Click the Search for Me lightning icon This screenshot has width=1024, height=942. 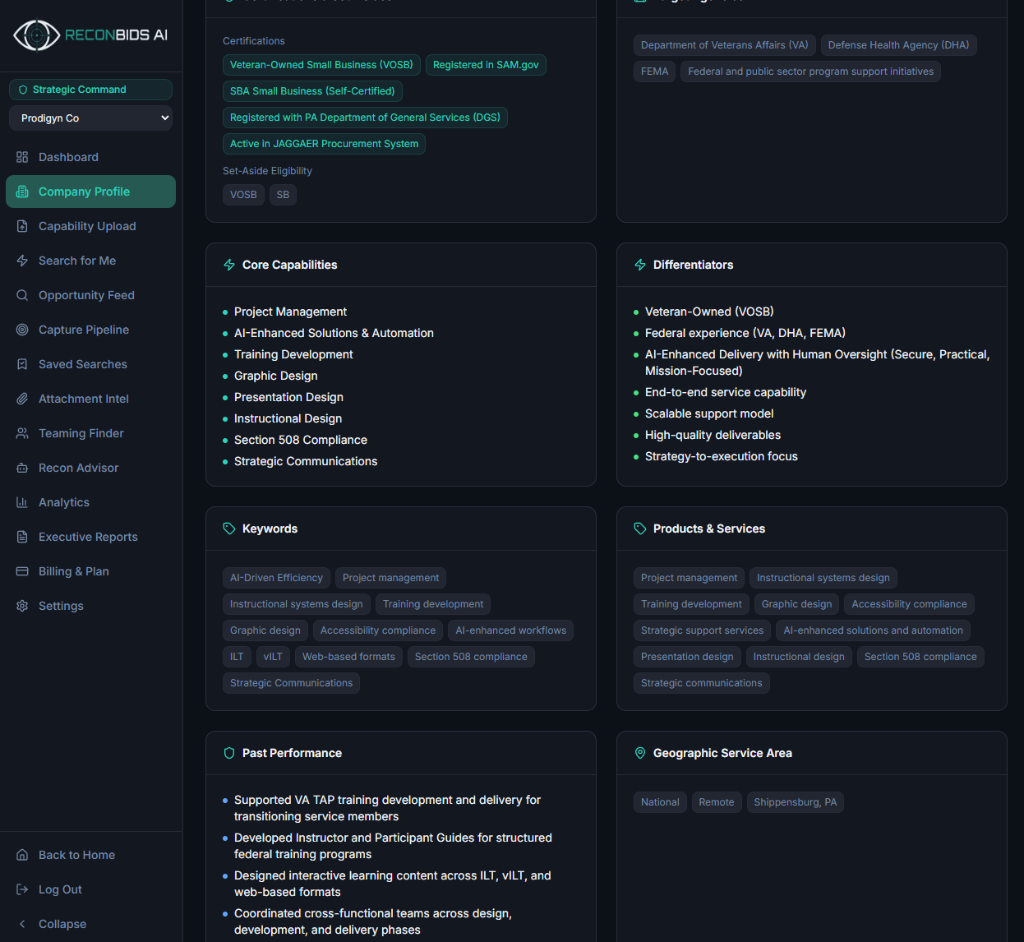22,261
